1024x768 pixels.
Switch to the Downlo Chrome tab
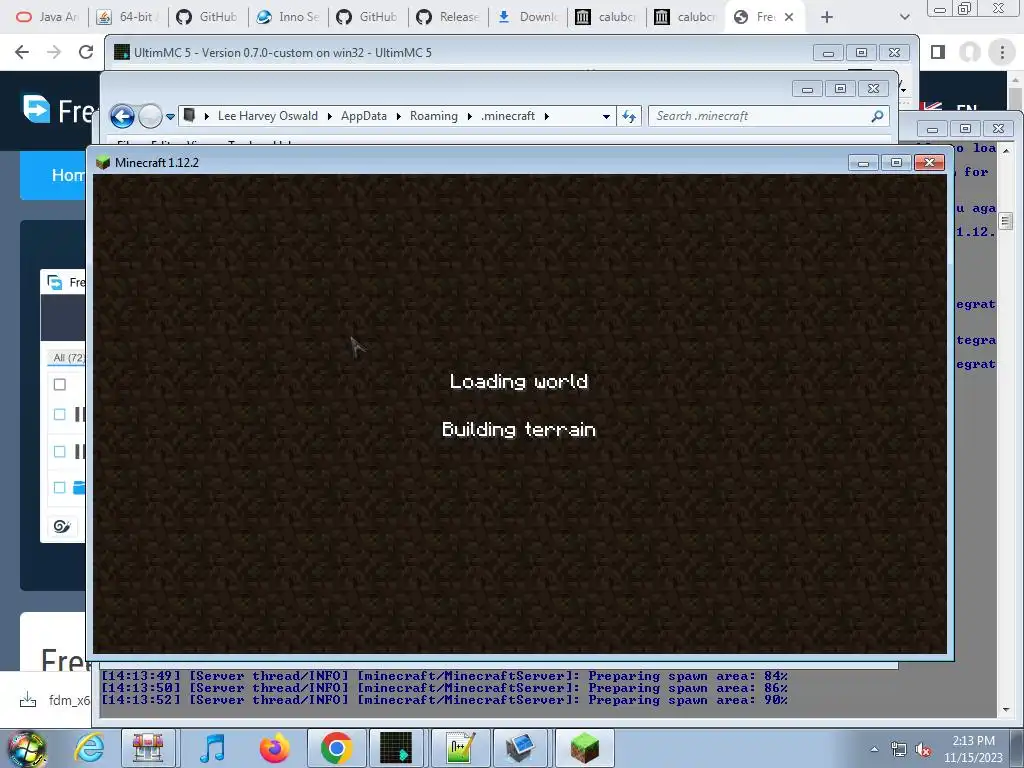click(530, 17)
